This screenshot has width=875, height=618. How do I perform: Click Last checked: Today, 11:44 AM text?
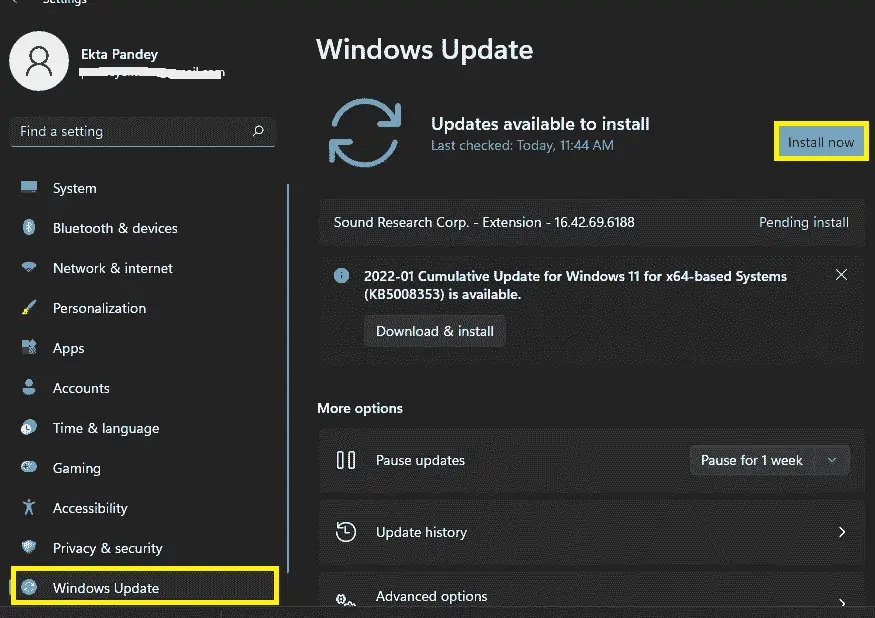tap(522, 145)
